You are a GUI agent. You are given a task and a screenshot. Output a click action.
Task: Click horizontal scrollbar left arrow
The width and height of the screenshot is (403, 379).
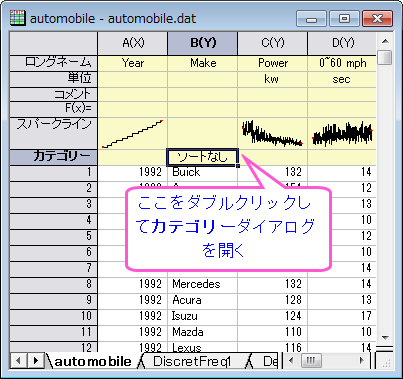(x=291, y=361)
